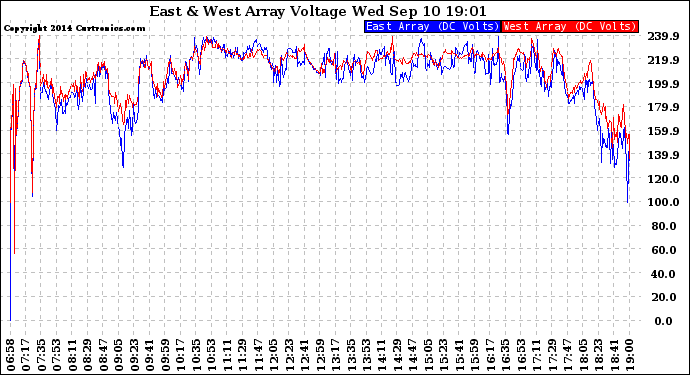Viewport: 690px width, 375px height.
Task: Click the 18:23 time axis label
Action: (x=598, y=355)
